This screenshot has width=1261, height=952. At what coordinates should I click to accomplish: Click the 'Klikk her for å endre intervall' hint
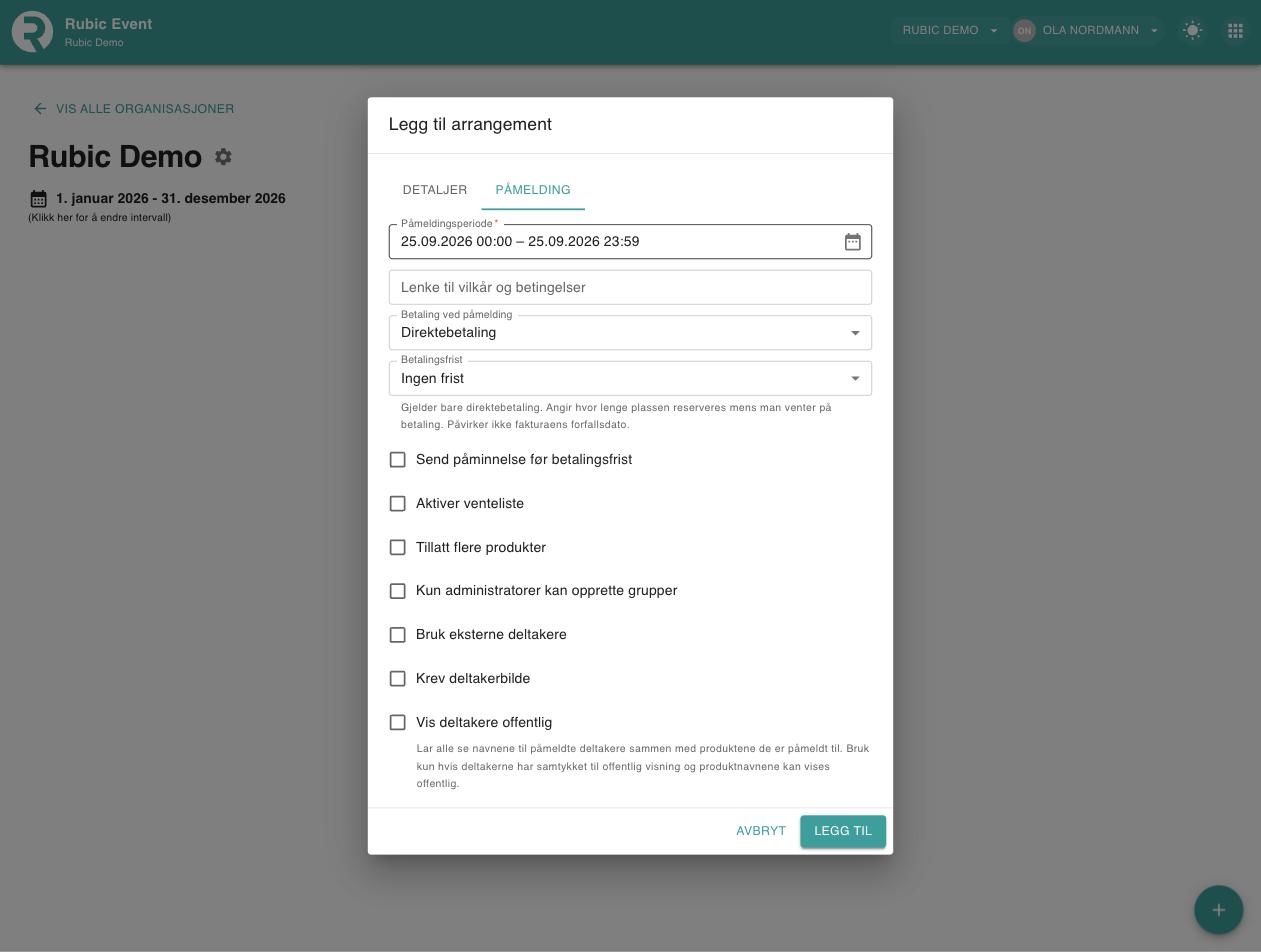pos(99,218)
